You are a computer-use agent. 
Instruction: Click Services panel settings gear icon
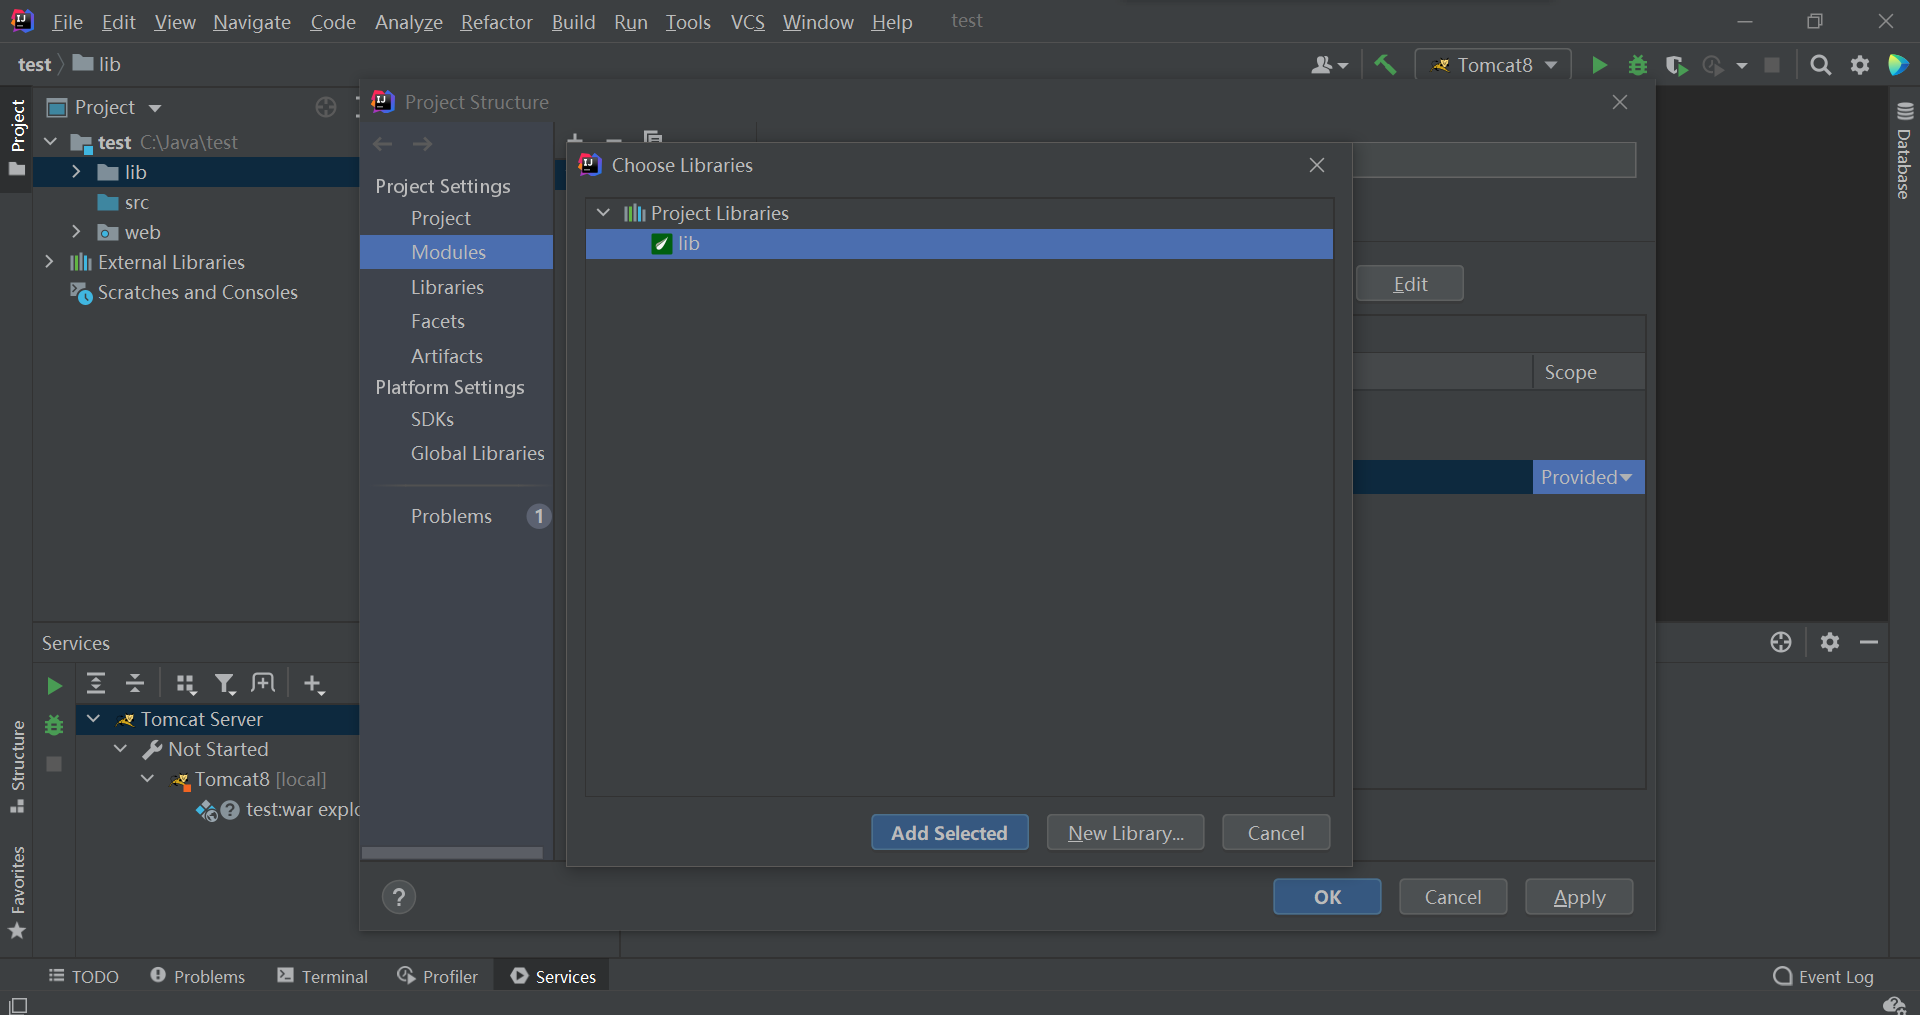pos(1830,642)
